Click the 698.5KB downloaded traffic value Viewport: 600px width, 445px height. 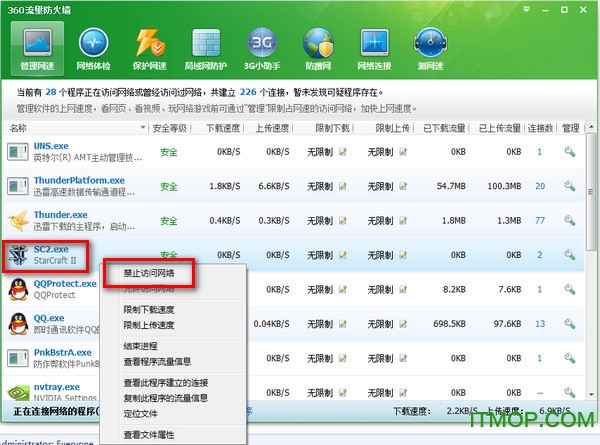pos(450,324)
